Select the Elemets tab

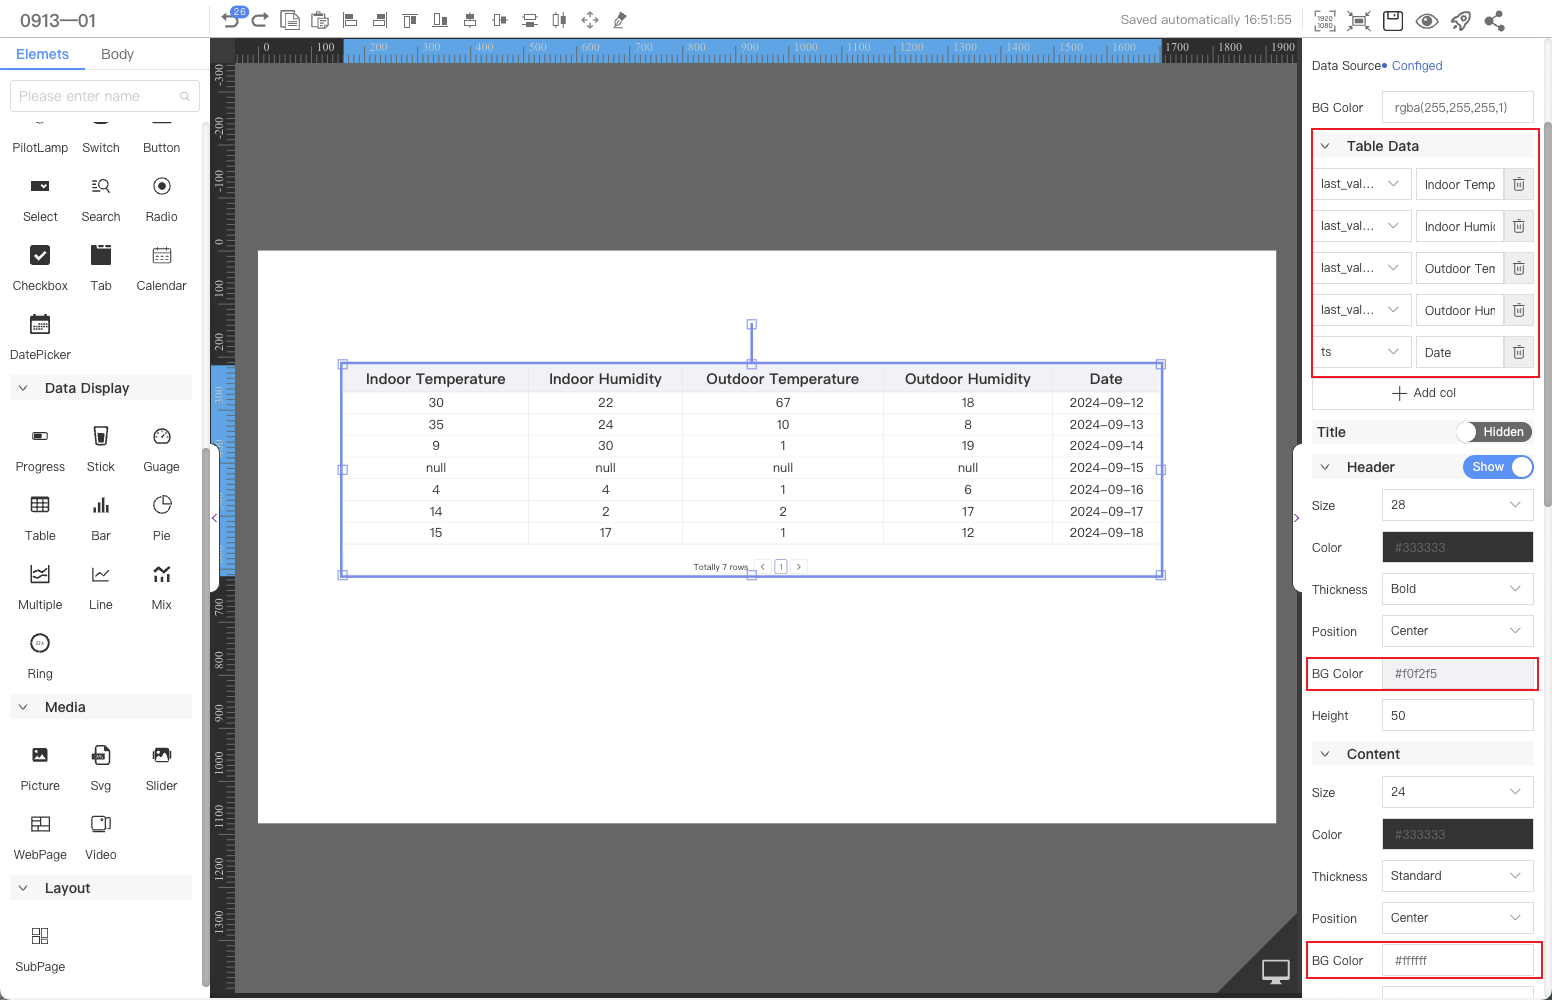click(x=42, y=54)
